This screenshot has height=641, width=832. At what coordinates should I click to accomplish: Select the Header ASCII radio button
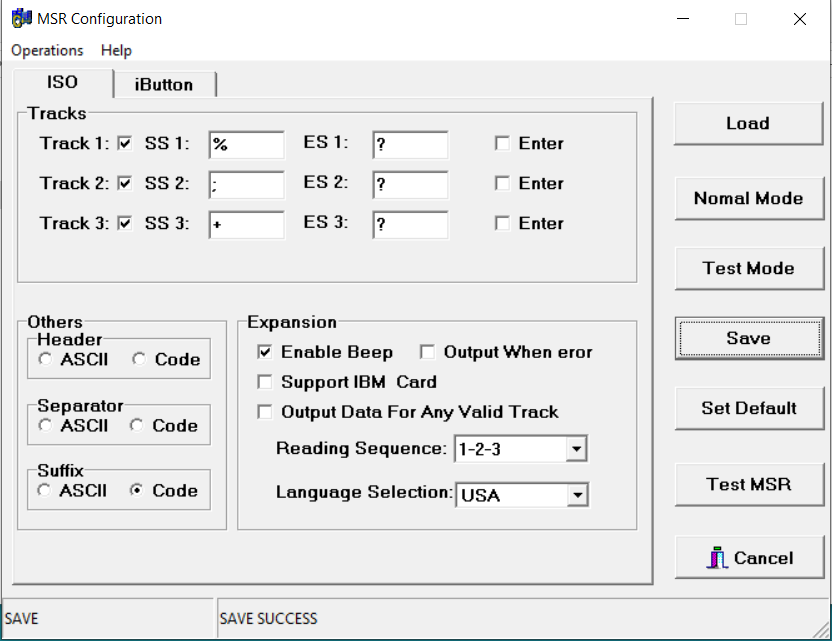point(45,360)
